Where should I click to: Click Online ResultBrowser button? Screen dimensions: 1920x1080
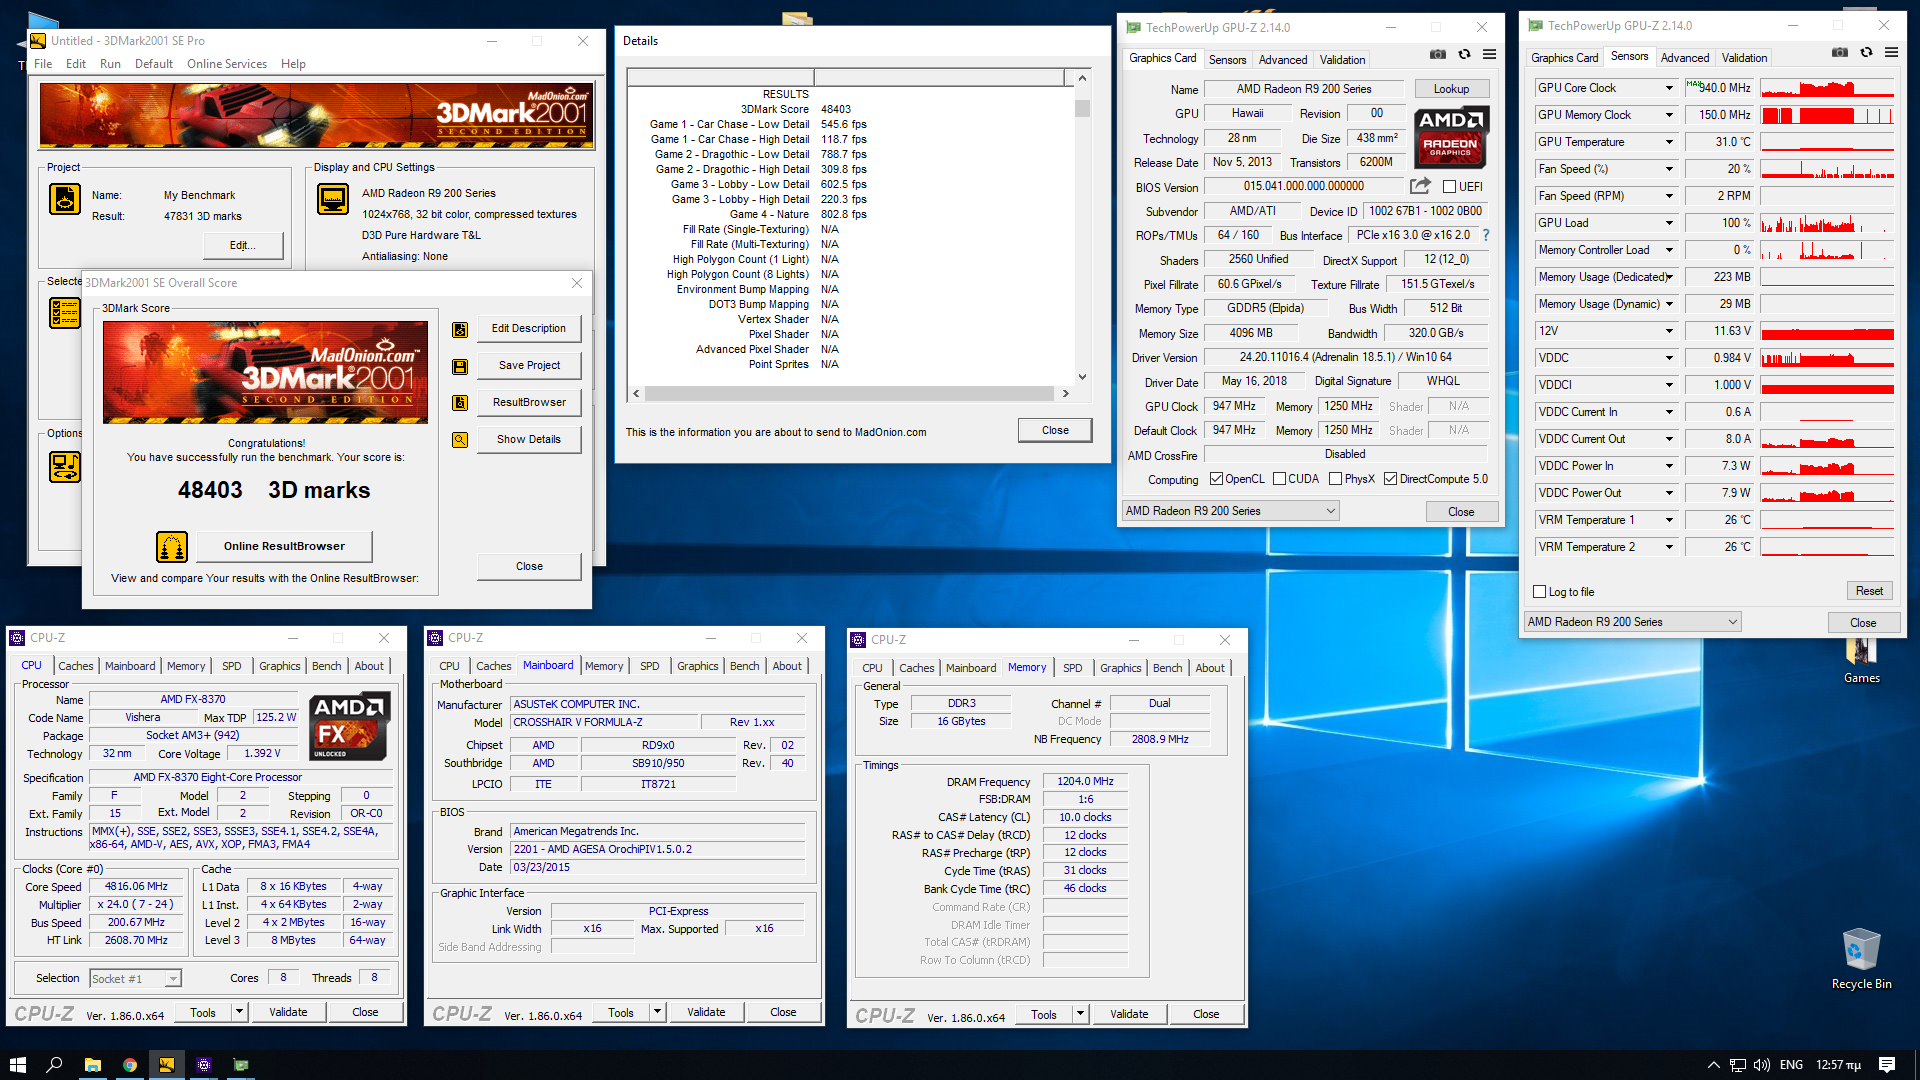(284, 547)
